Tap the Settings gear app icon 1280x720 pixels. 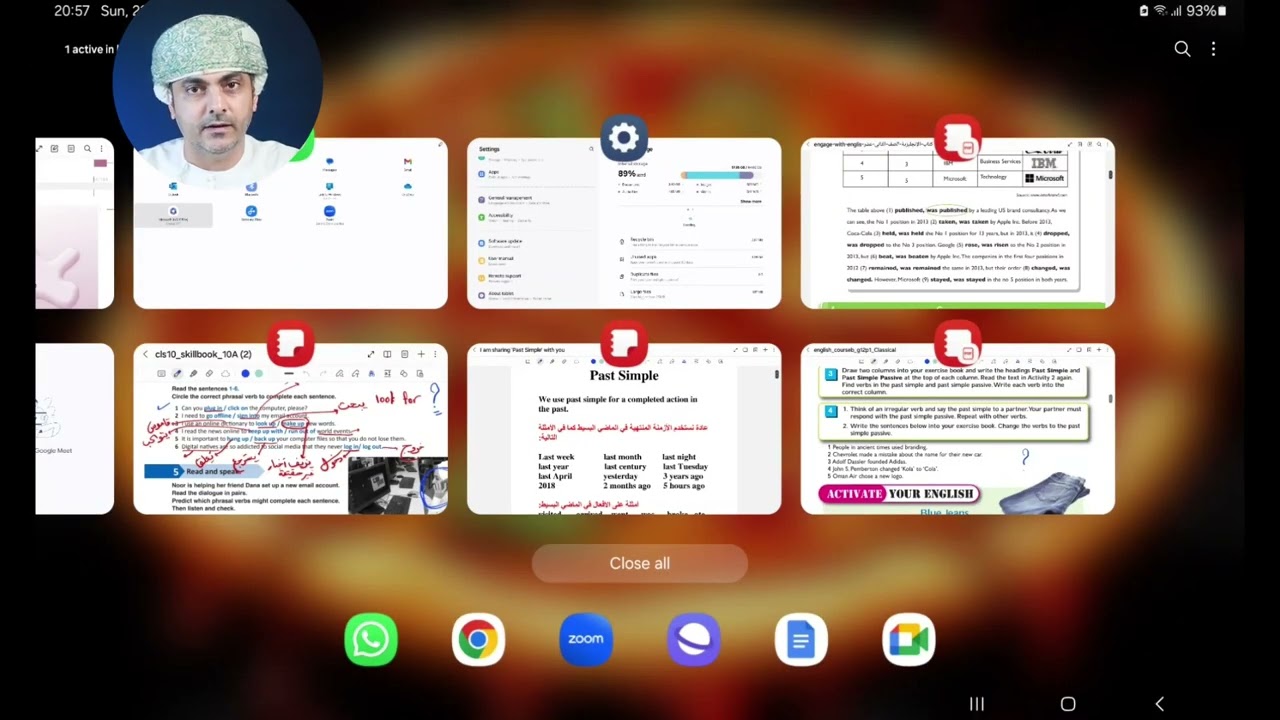pos(624,138)
